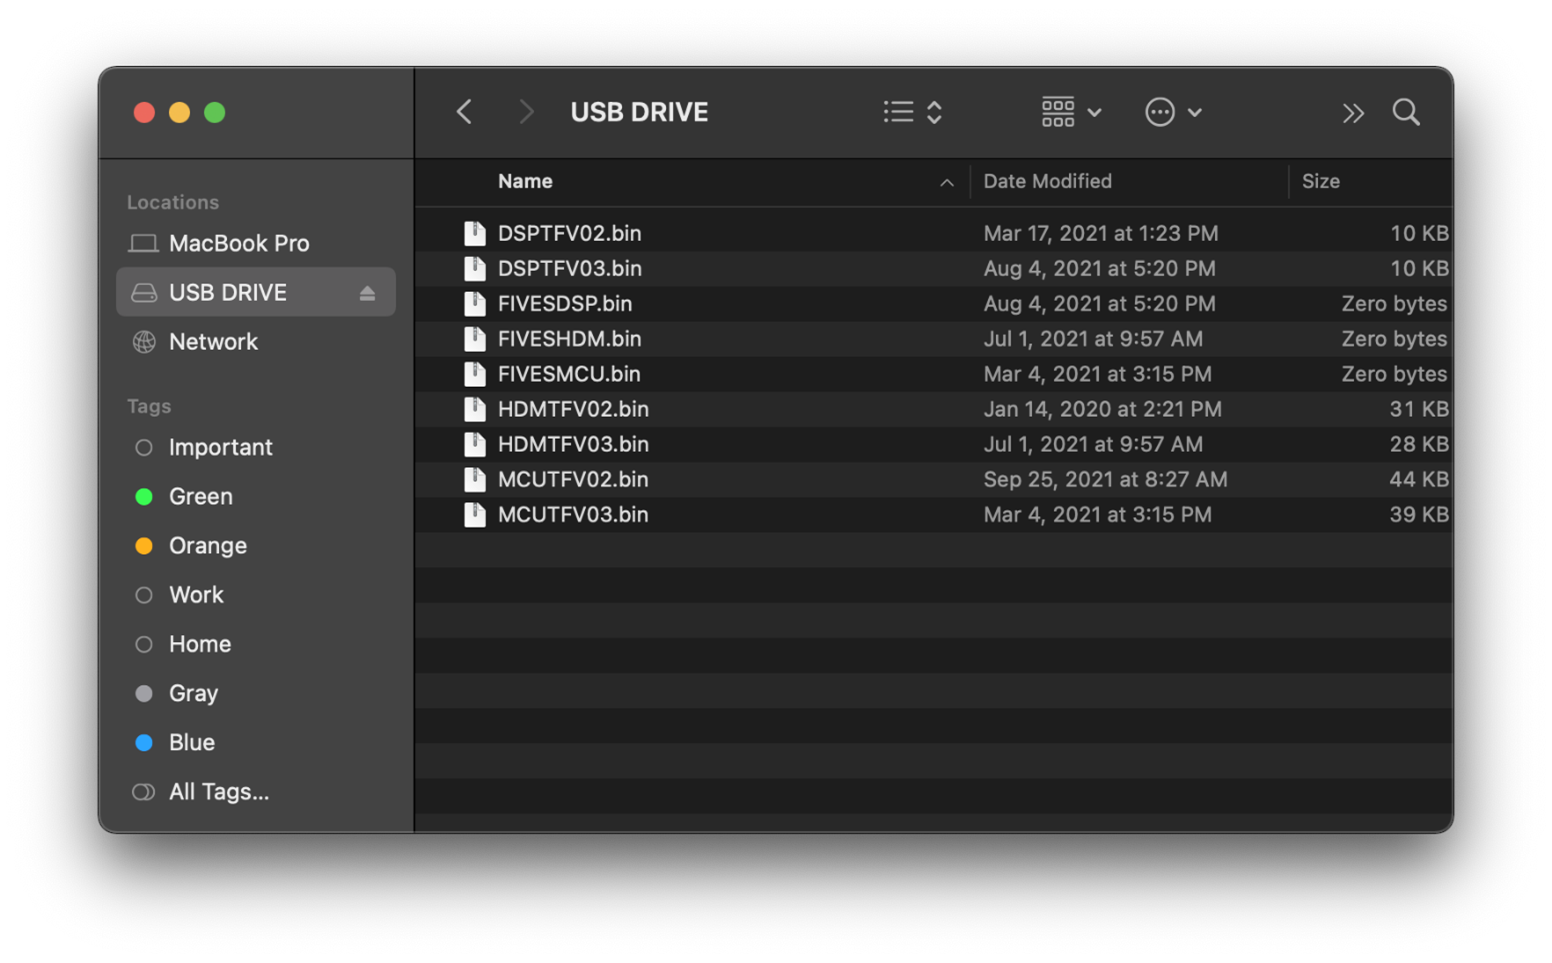
Task: Select USB DRIVE in sidebar
Action: (256, 292)
